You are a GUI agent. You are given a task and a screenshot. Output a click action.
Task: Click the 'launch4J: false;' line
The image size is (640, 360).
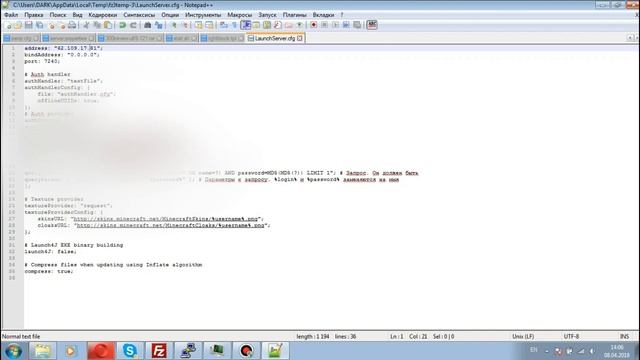pyautogui.click(x=50, y=252)
